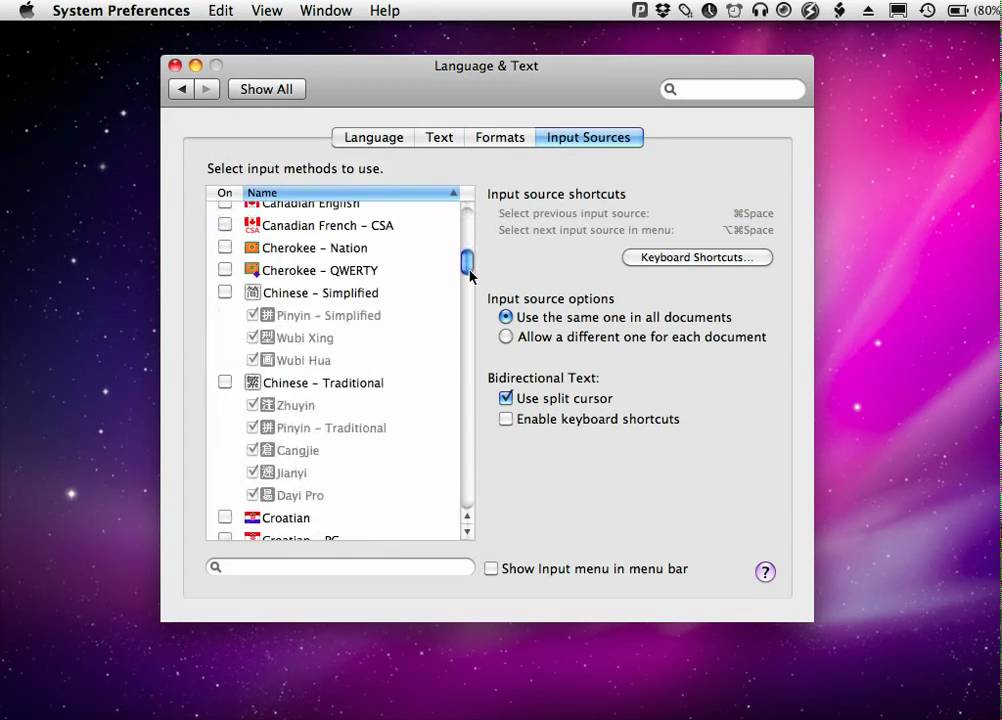Click the scroll up arrow of the list

pos(467,516)
